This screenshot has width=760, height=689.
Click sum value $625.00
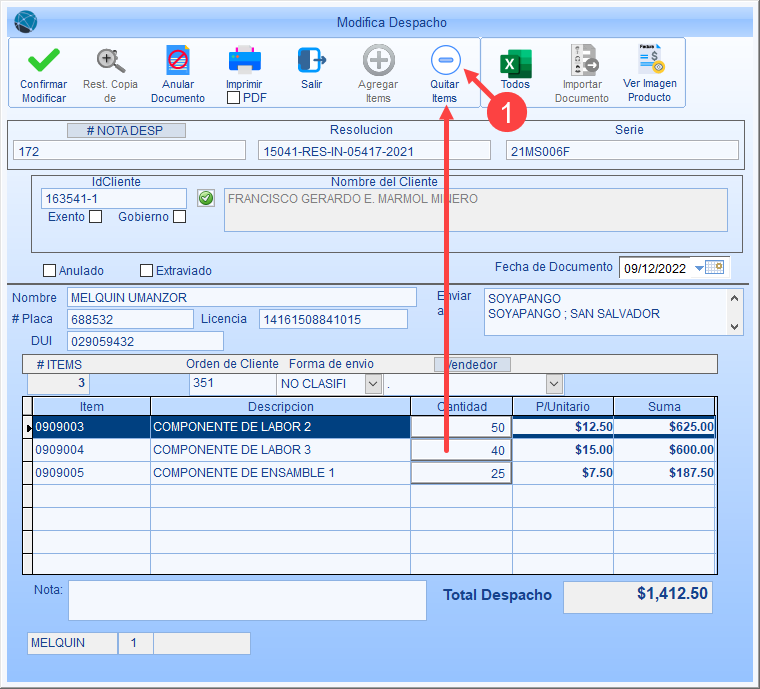click(664, 427)
